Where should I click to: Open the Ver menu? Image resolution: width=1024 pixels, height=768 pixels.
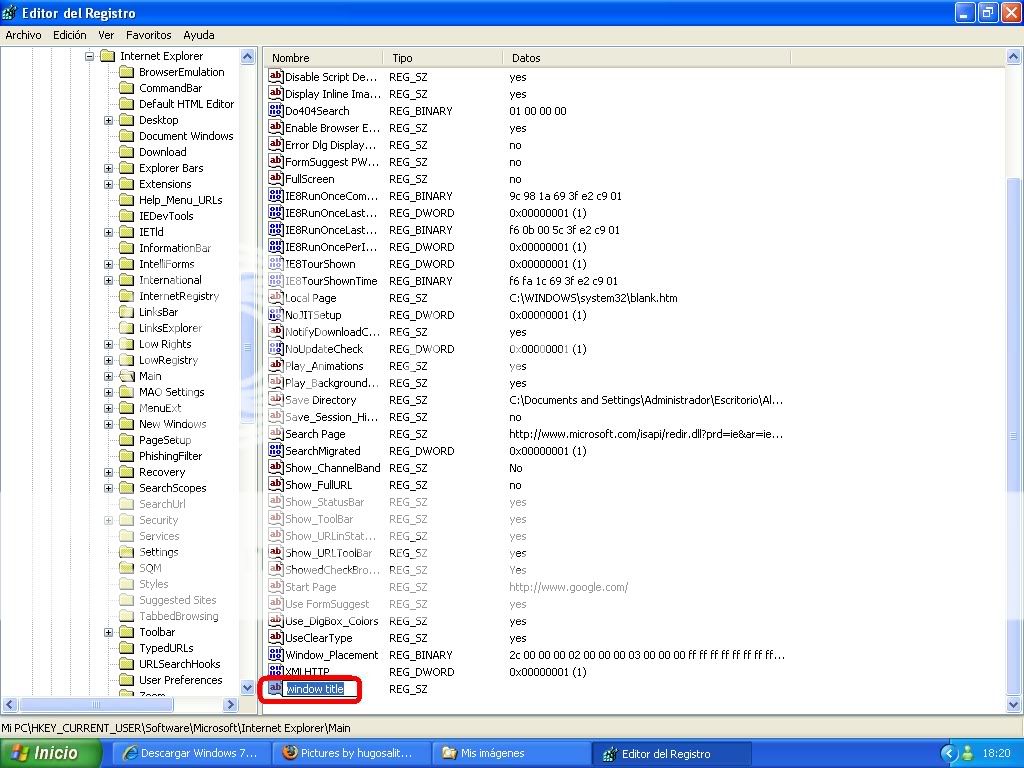point(106,35)
